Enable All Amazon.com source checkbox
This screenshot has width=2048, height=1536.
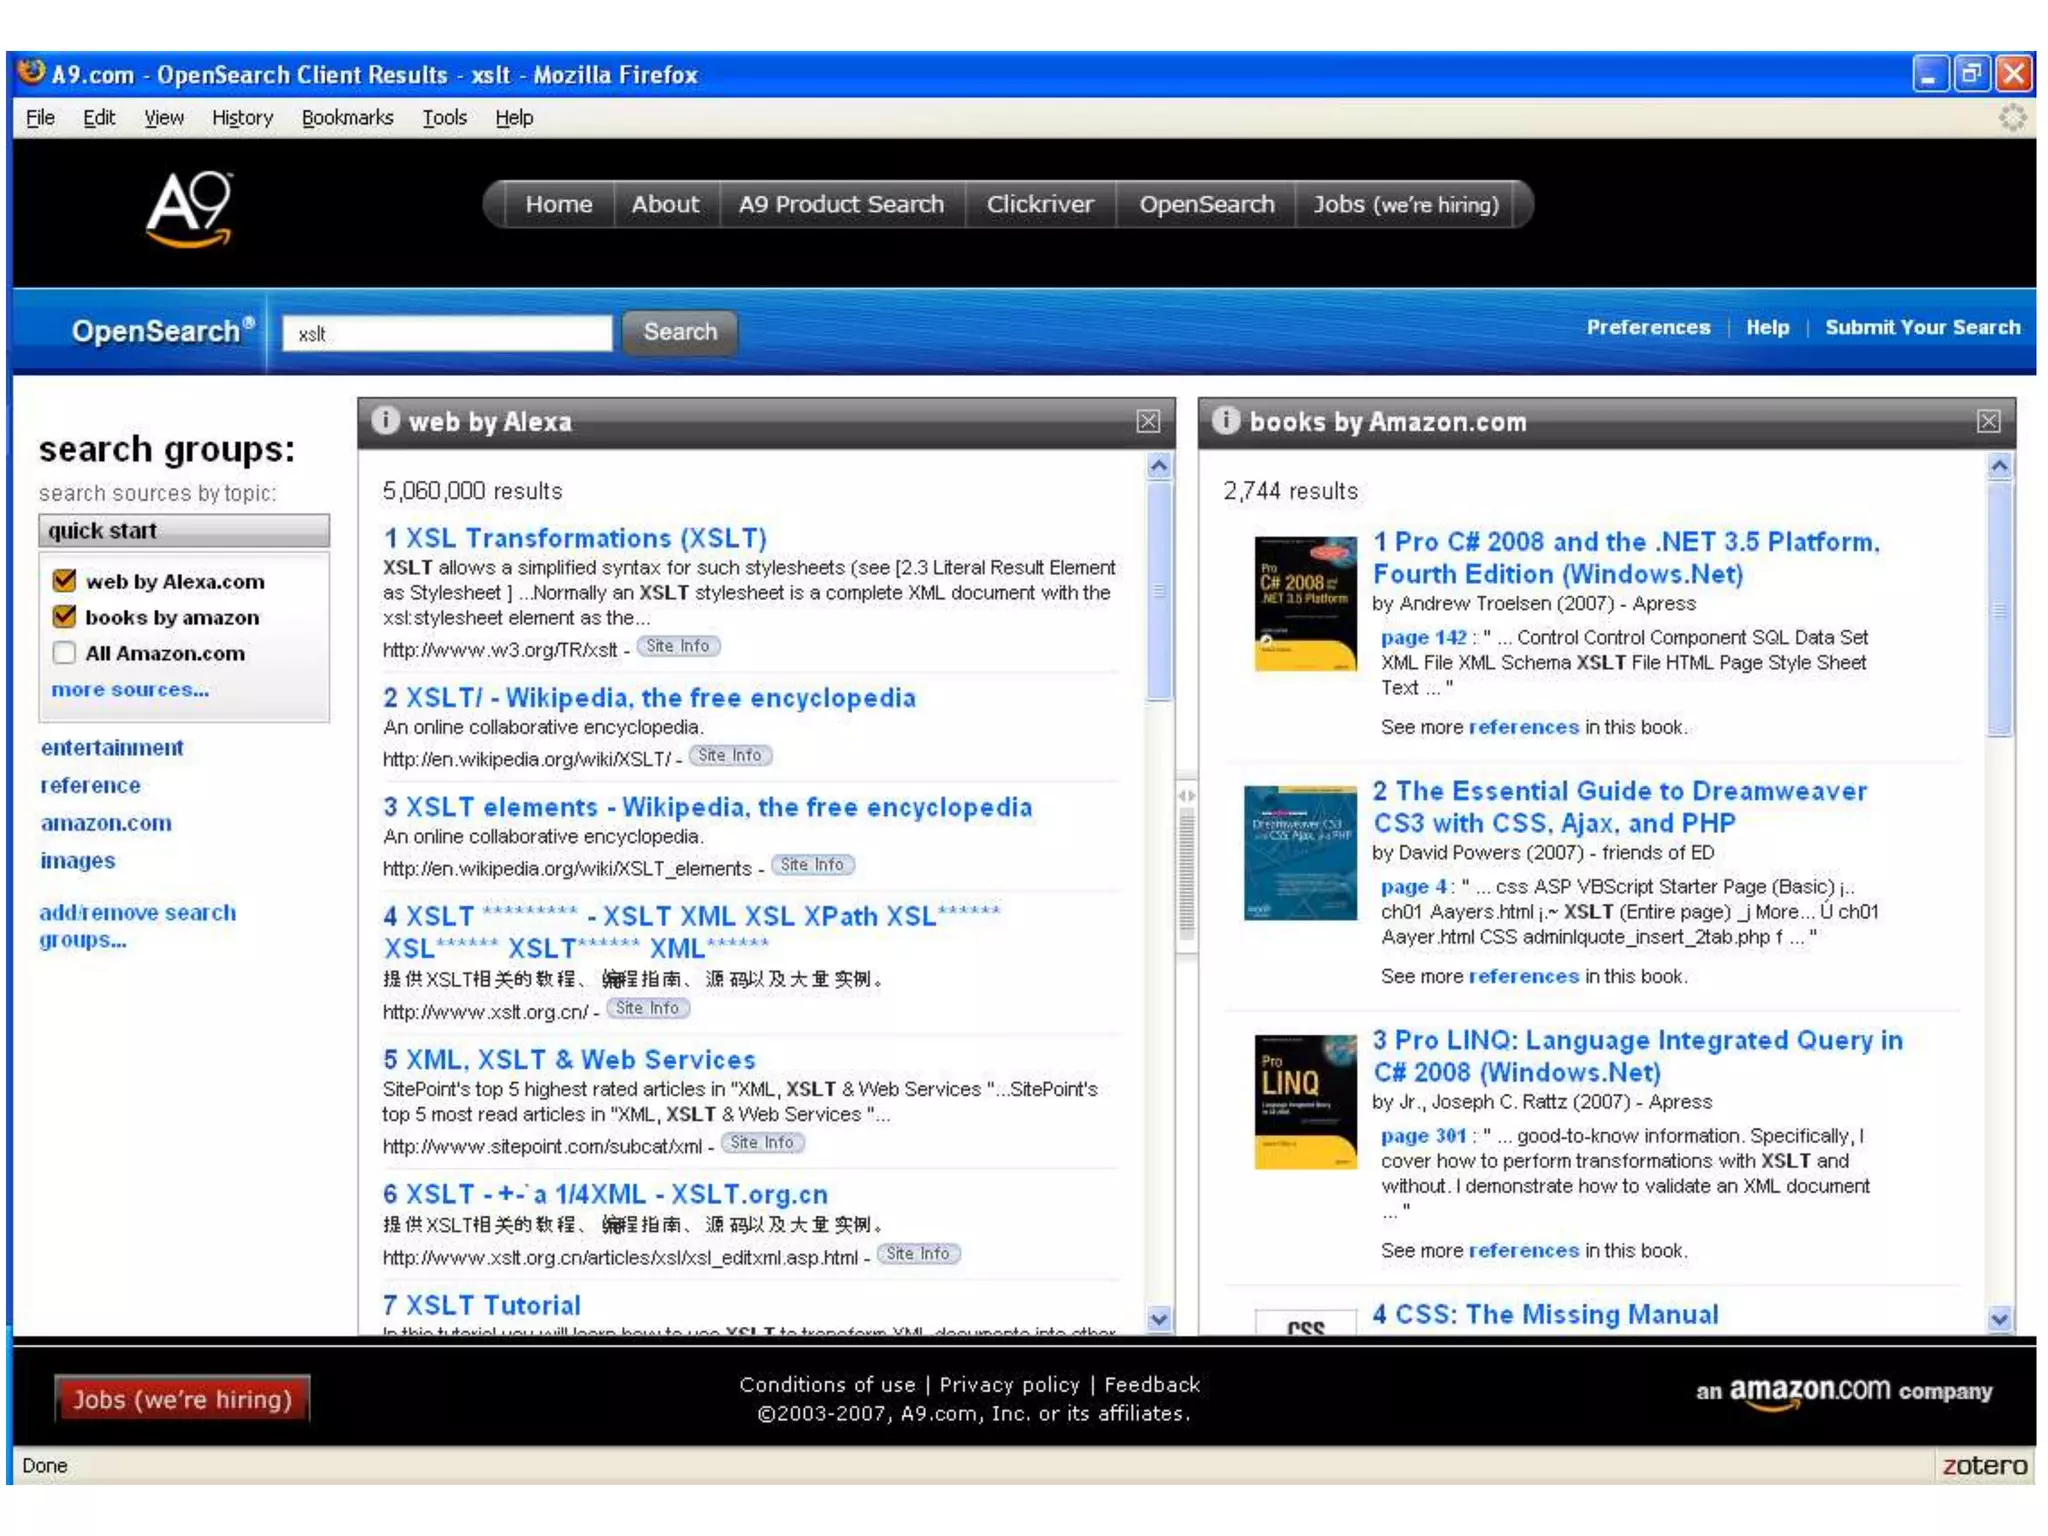(x=65, y=653)
